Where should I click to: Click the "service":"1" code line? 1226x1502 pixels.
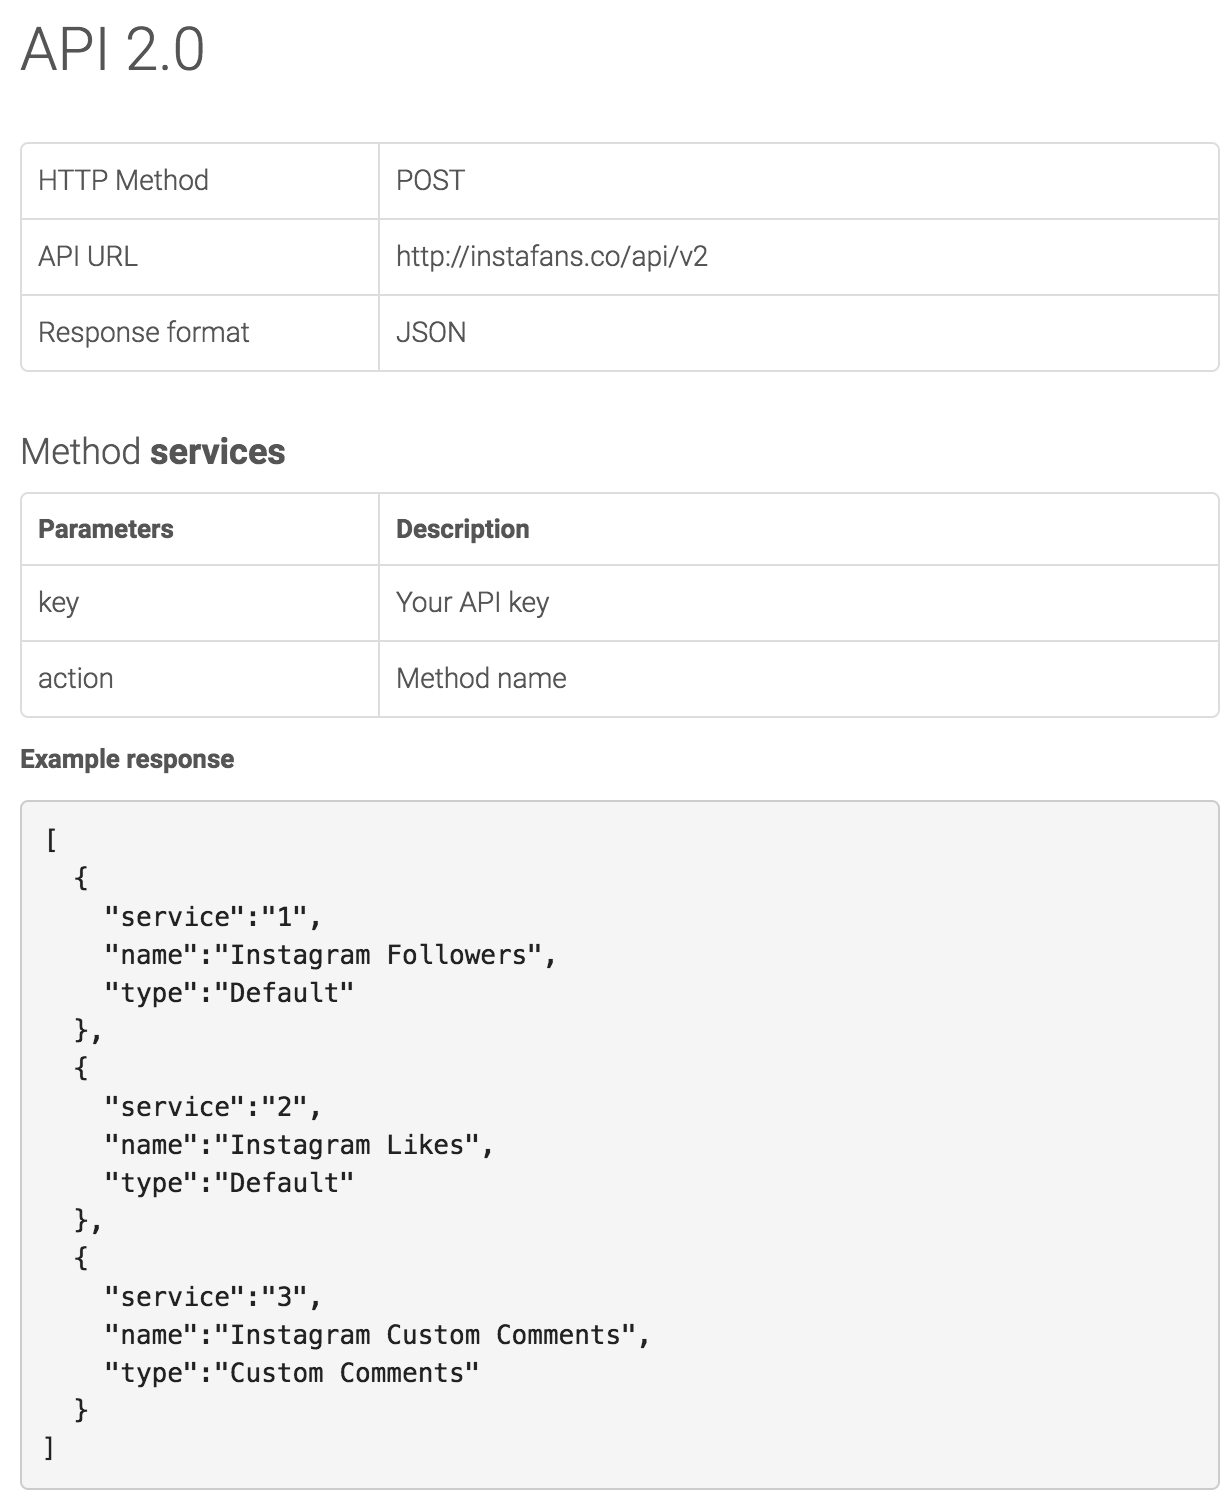[212, 917]
